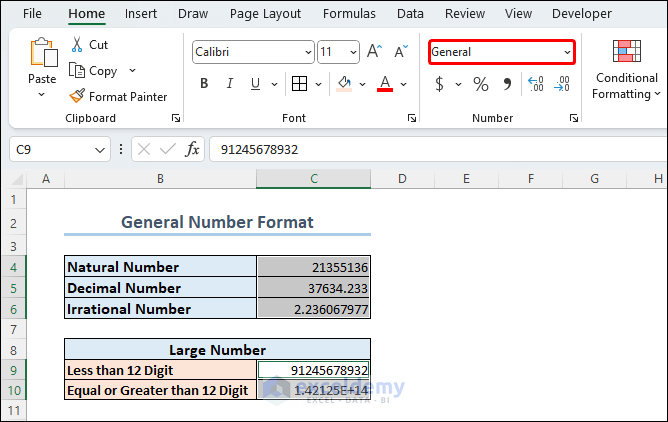Open the Clipboard dialog launcher
Viewport: 668px width, 422px height.
tap(176, 118)
